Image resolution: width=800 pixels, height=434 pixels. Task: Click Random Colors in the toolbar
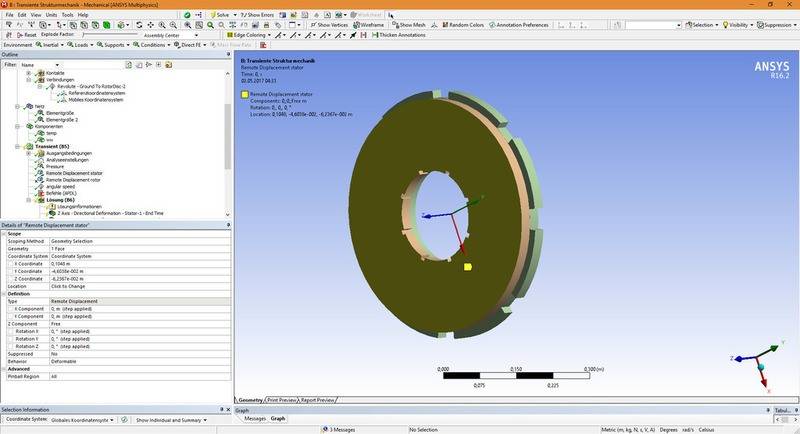(x=463, y=24)
